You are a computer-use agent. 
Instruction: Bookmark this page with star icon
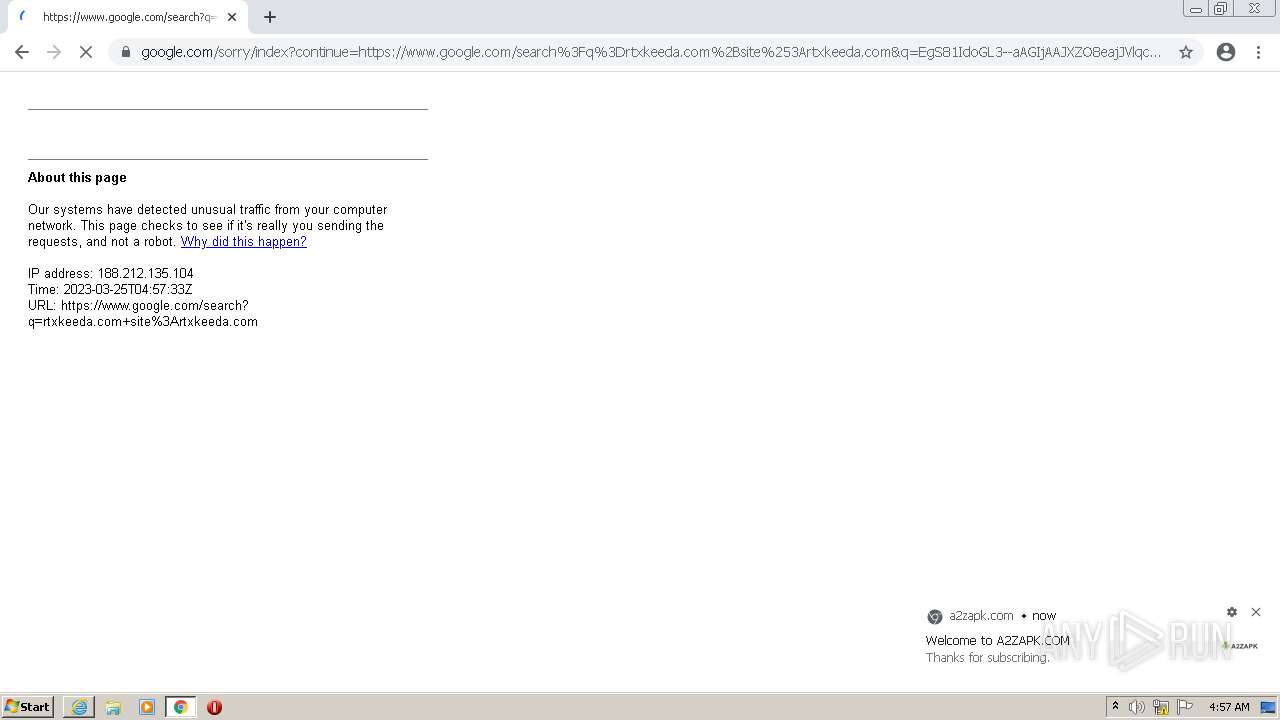pyautogui.click(x=1186, y=52)
